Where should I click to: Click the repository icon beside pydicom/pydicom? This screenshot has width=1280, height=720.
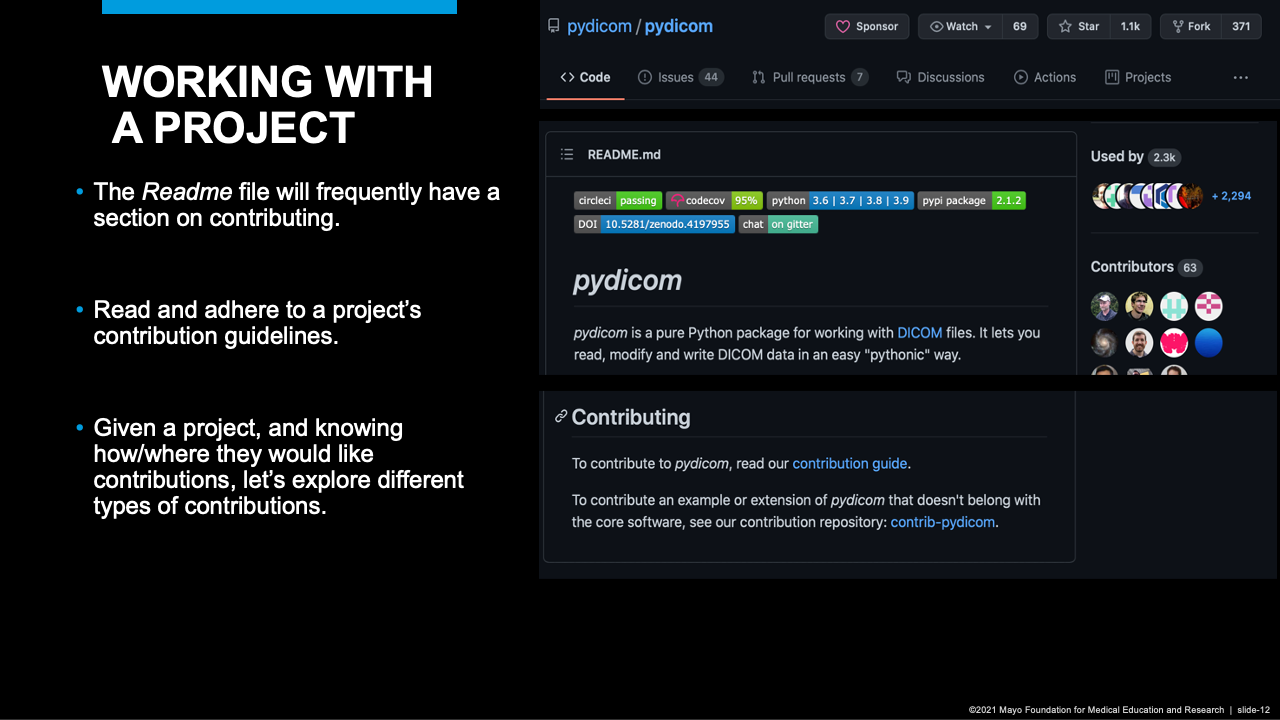coord(554,26)
